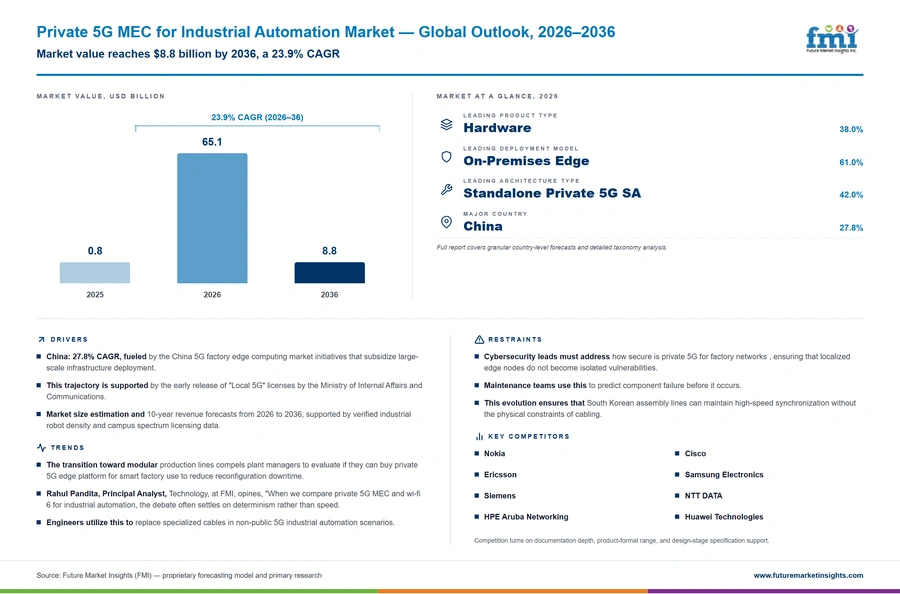Click the shield icon beside On-Premises Edge
The image size is (900, 594).
pos(446,157)
